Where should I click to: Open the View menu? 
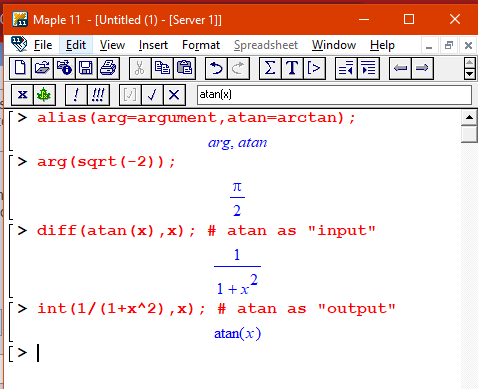point(112,45)
